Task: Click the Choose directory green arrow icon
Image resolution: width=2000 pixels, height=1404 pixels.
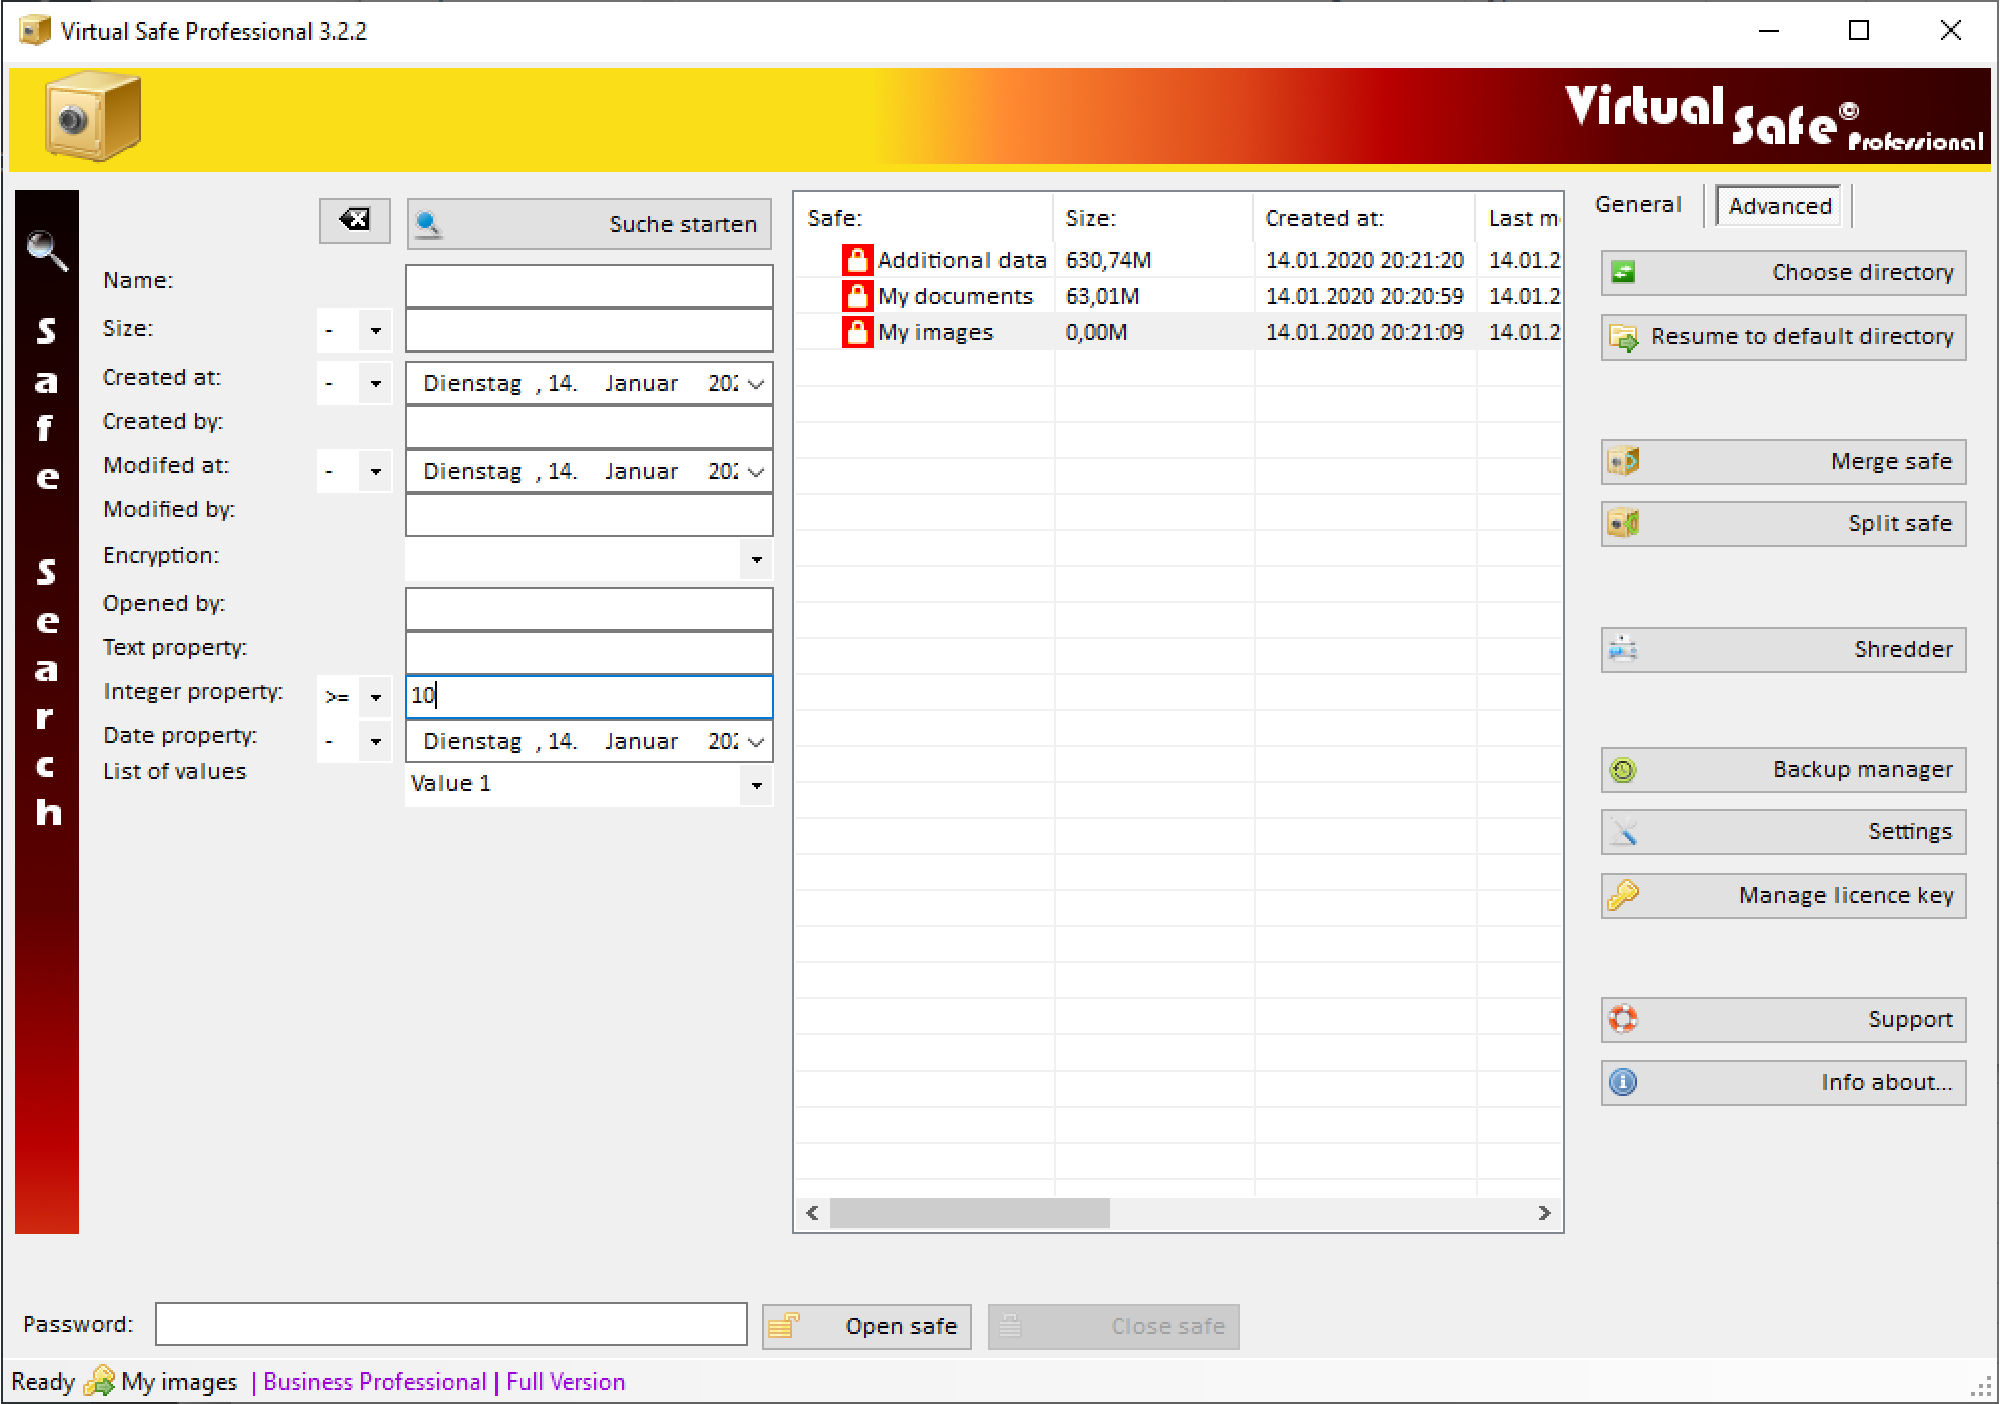Action: 1623,272
